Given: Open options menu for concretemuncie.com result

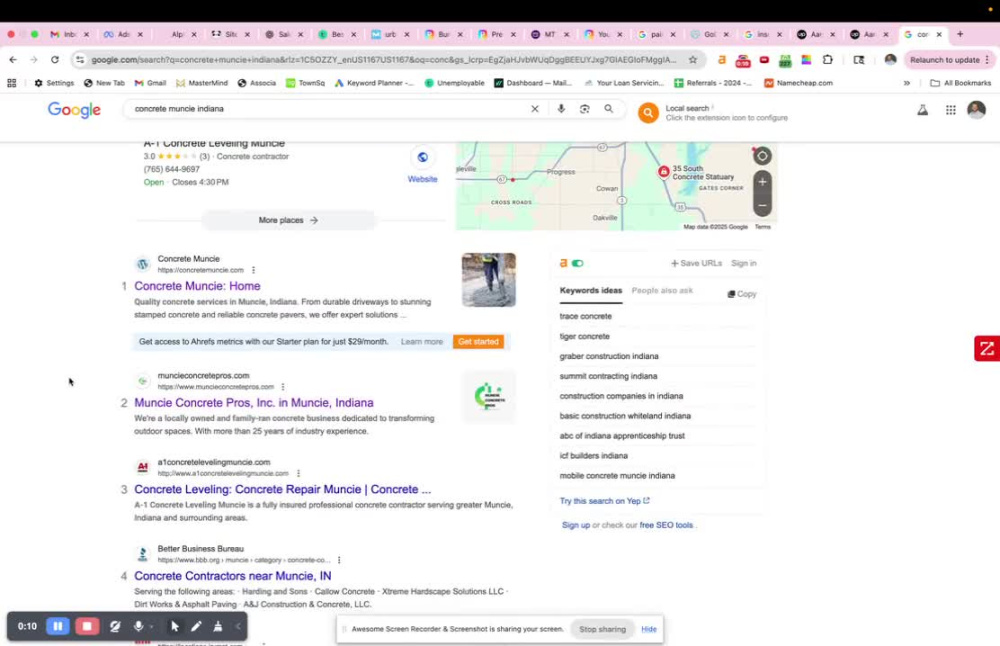Looking at the screenshot, I should (x=253, y=270).
